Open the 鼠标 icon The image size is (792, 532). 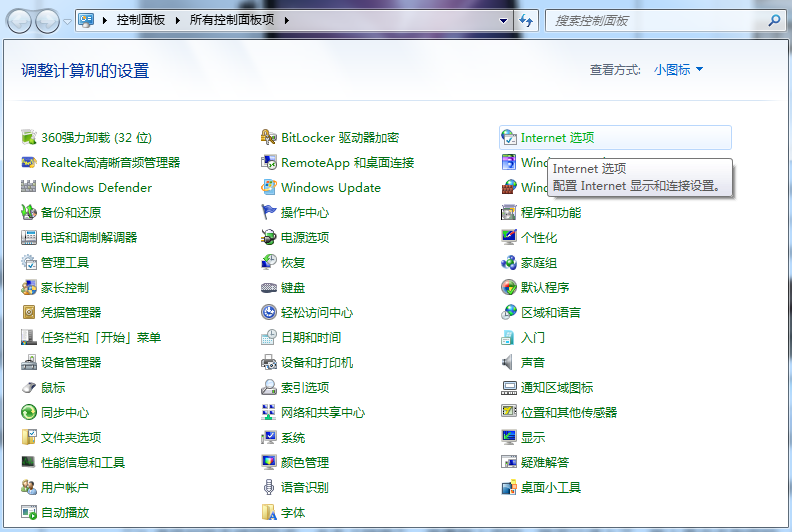[29, 388]
